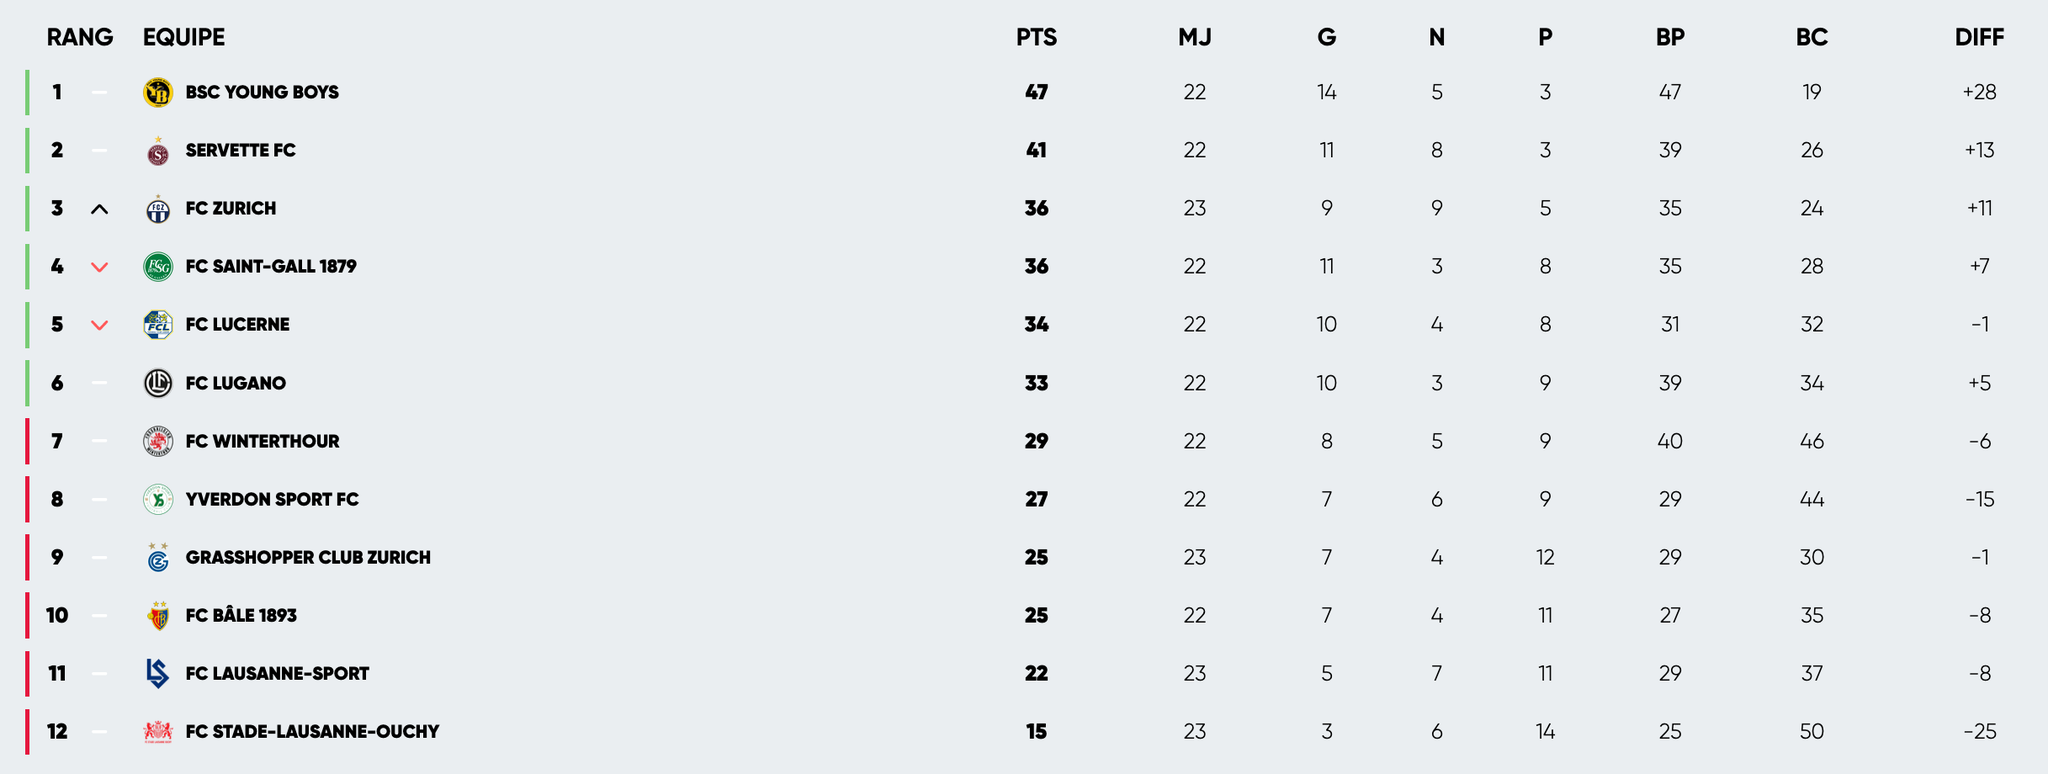Viewport: 2048px width, 774px height.
Task: Select the MJ column header
Action: (x=1194, y=37)
